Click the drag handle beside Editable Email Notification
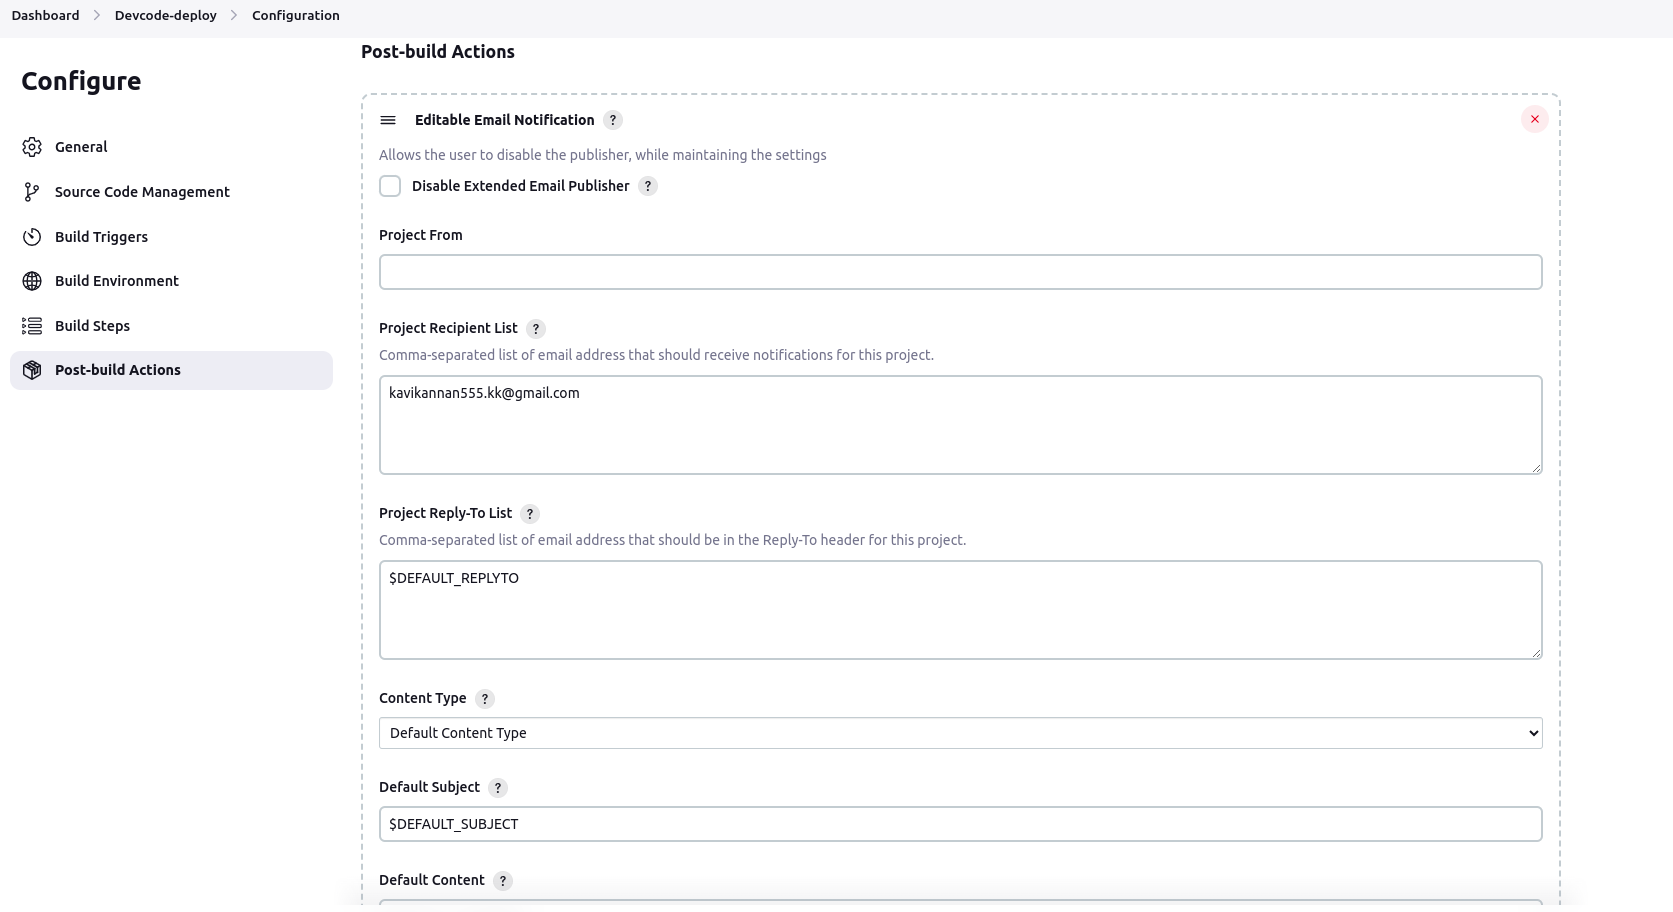Image resolution: width=1673 pixels, height=912 pixels. click(388, 120)
